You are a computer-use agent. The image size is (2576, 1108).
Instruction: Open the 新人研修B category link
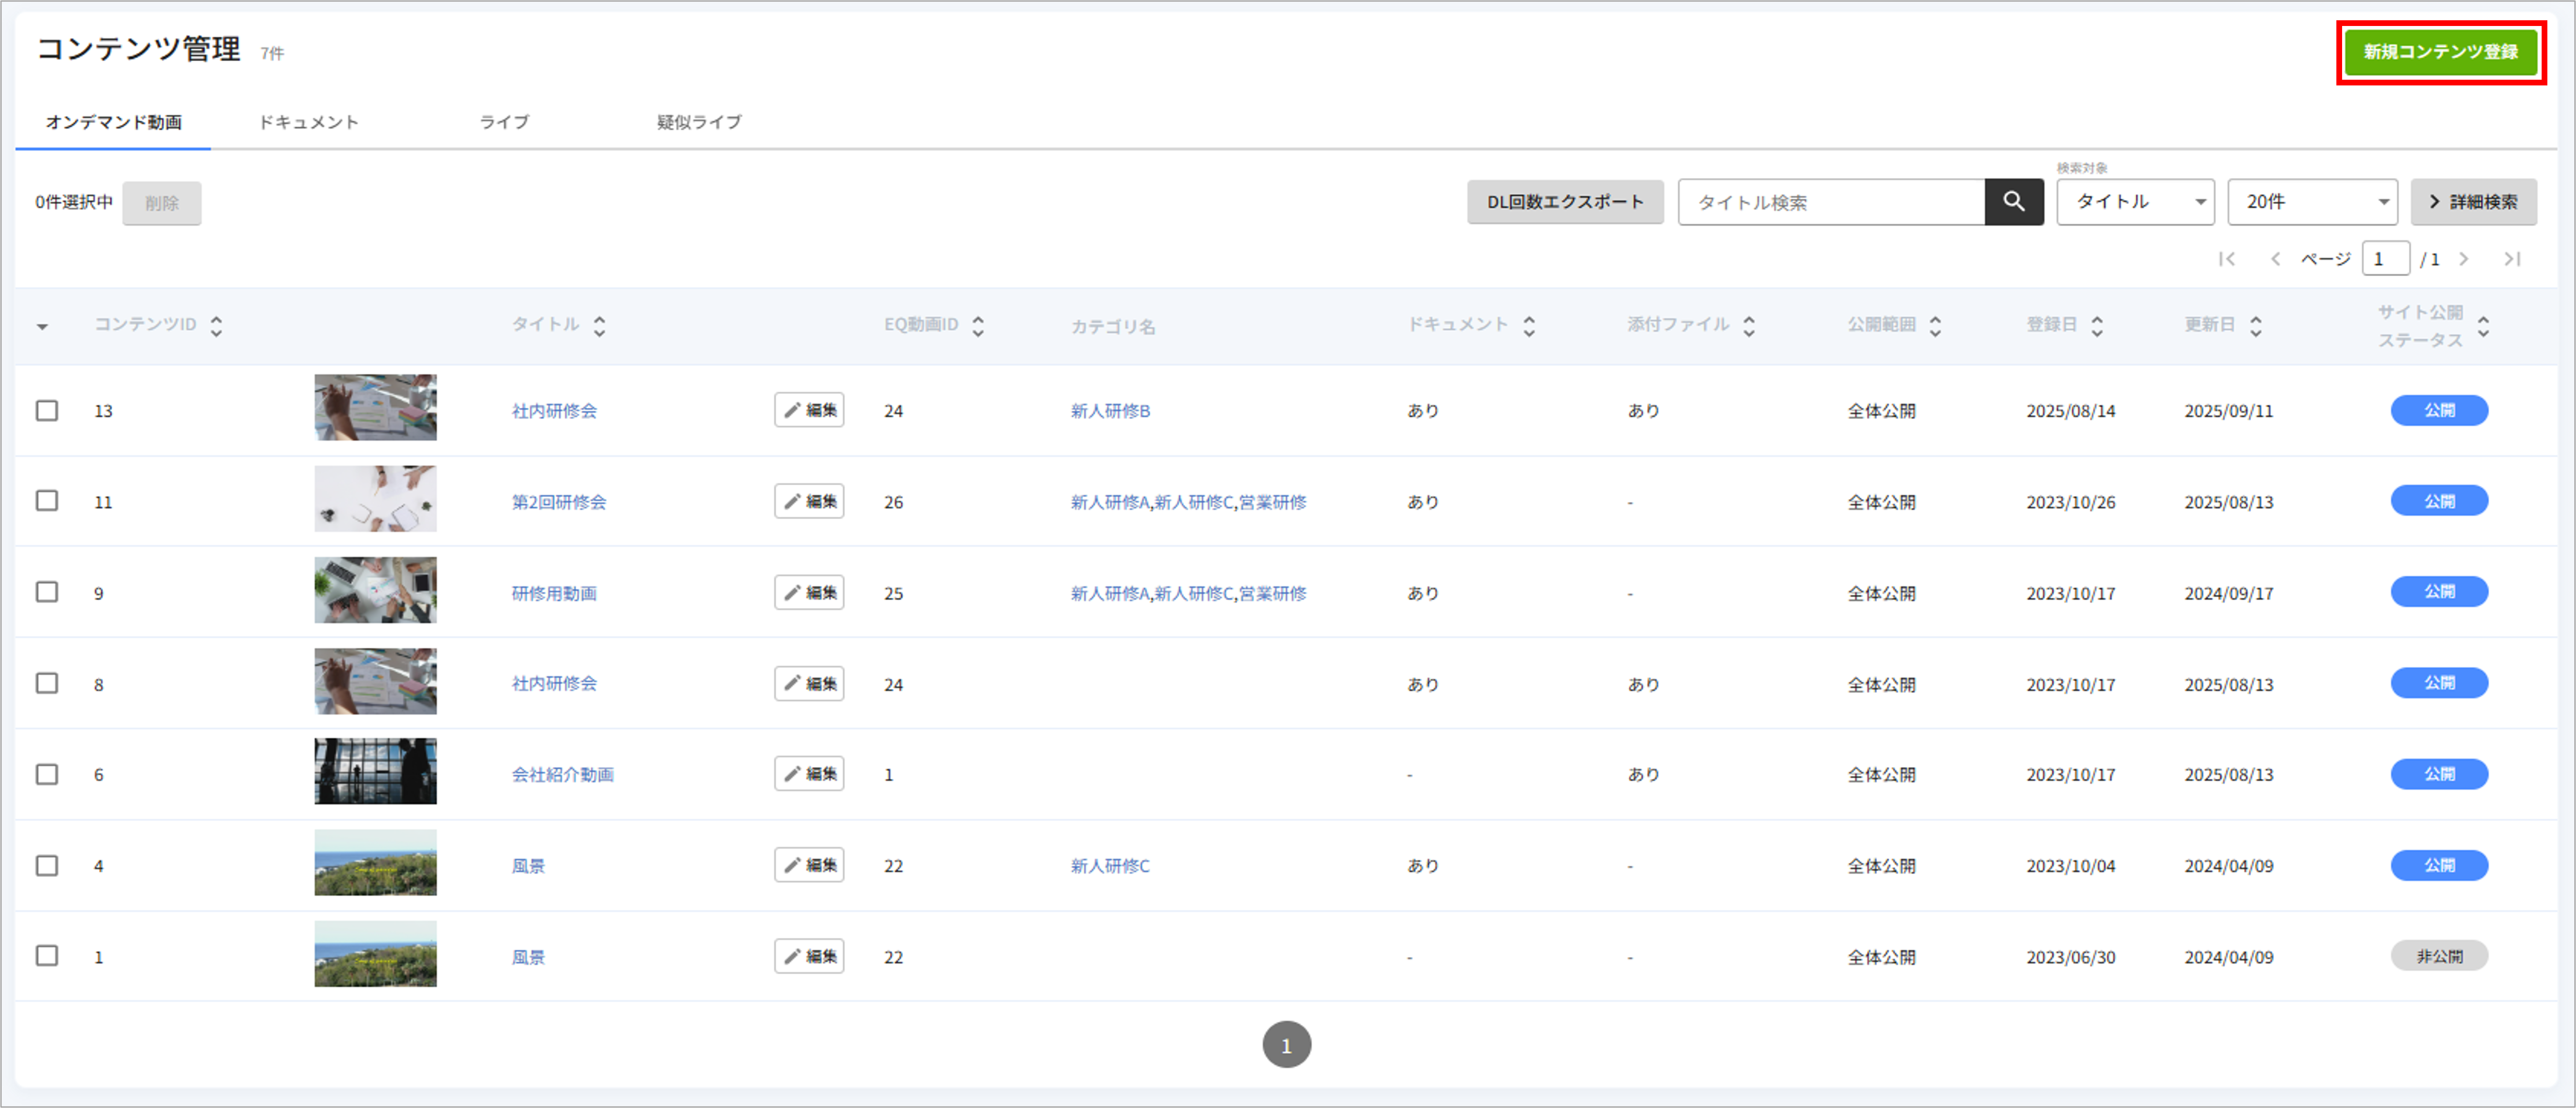(1110, 411)
